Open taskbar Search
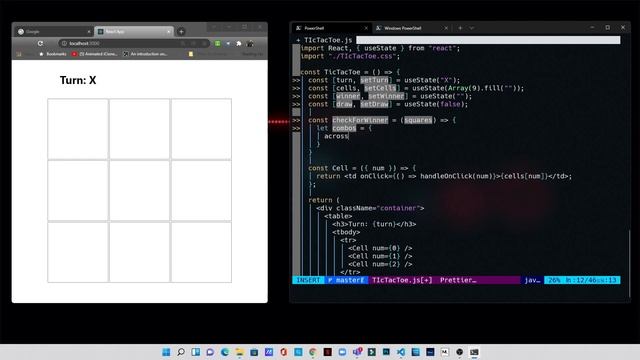Image resolution: width=640 pixels, height=360 pixels. pyautogui.click(x=181, y=352)
